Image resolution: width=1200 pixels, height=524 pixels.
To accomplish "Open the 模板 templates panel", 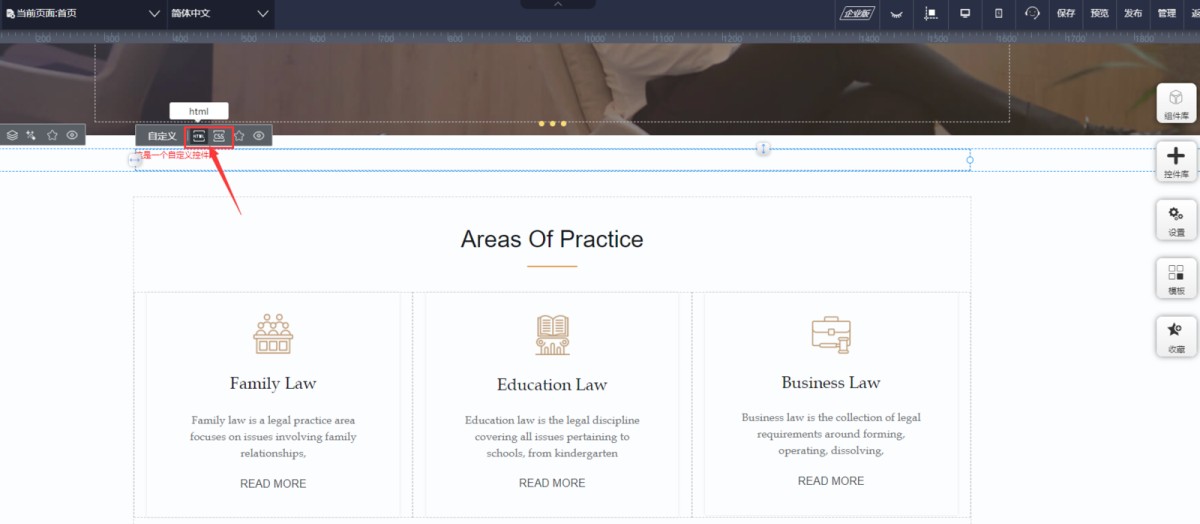I will (1176, 278).
